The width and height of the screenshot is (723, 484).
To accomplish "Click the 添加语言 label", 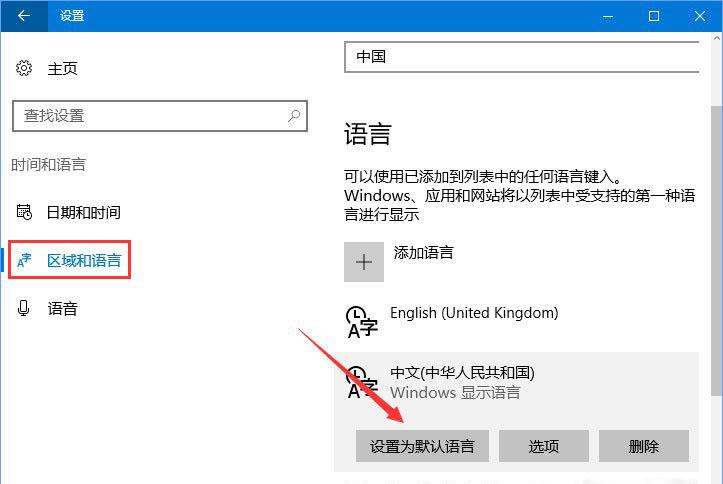I will (x=423, y=253).
